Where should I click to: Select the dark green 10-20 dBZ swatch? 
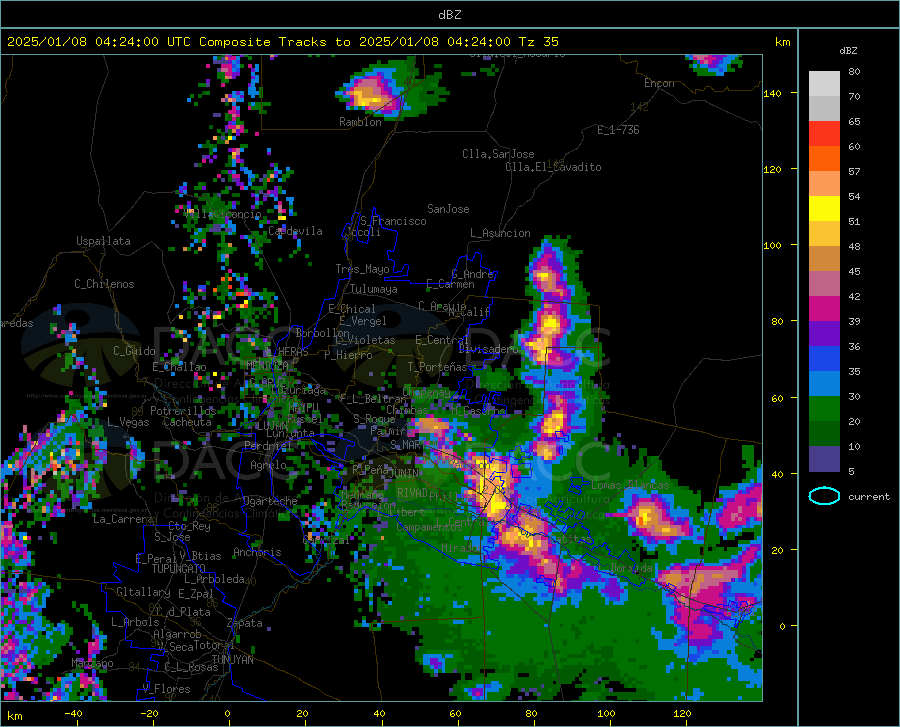[824, 434]
